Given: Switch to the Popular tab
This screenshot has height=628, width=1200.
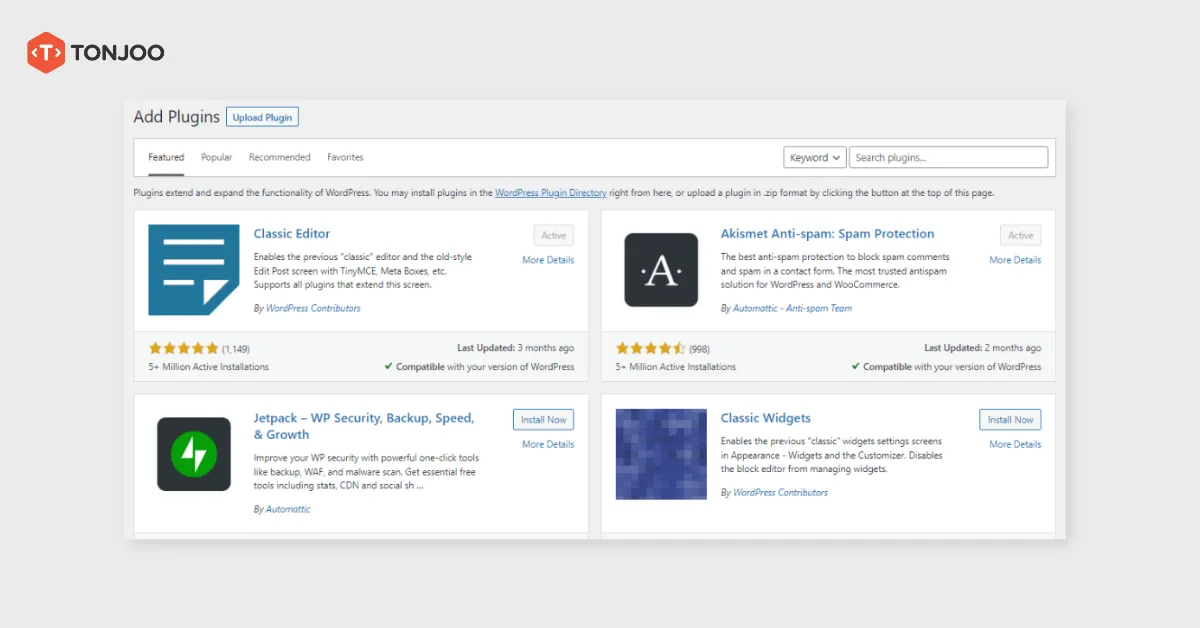Looking at the screenshot, I should [x=216, y=157].
